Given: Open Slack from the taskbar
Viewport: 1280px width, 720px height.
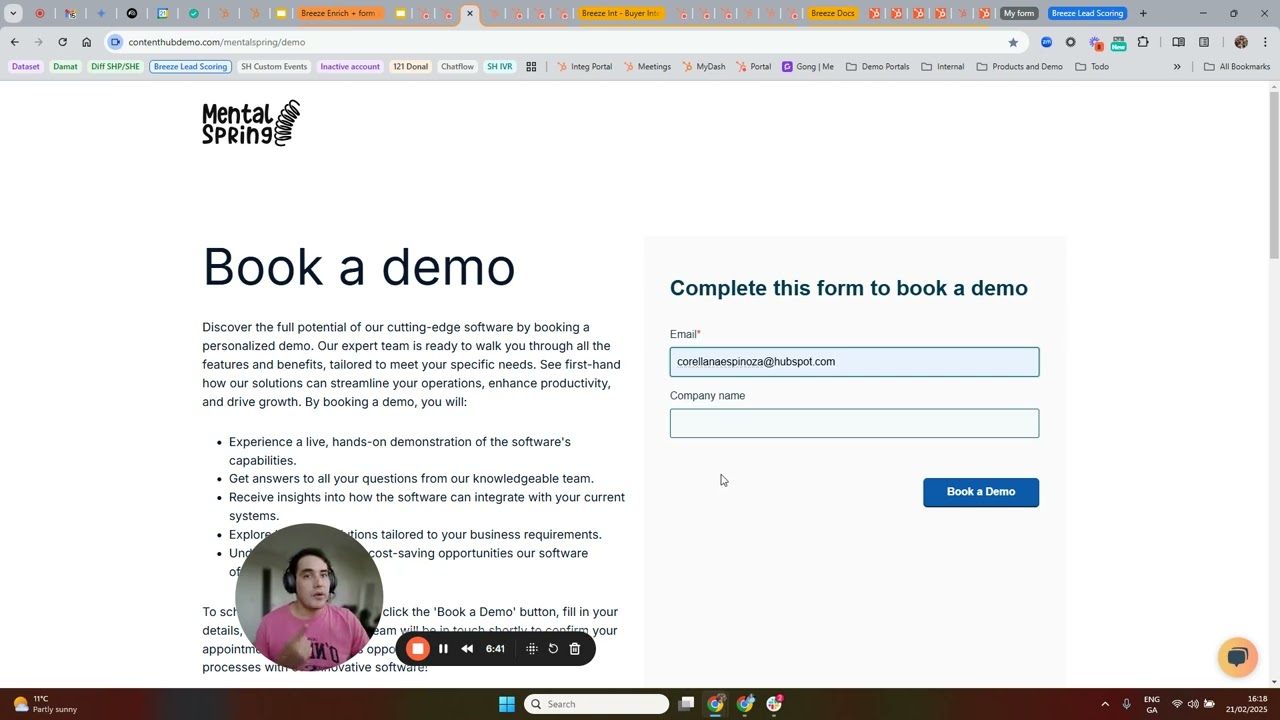Looking at the screenshot, I should coord(775,704).
